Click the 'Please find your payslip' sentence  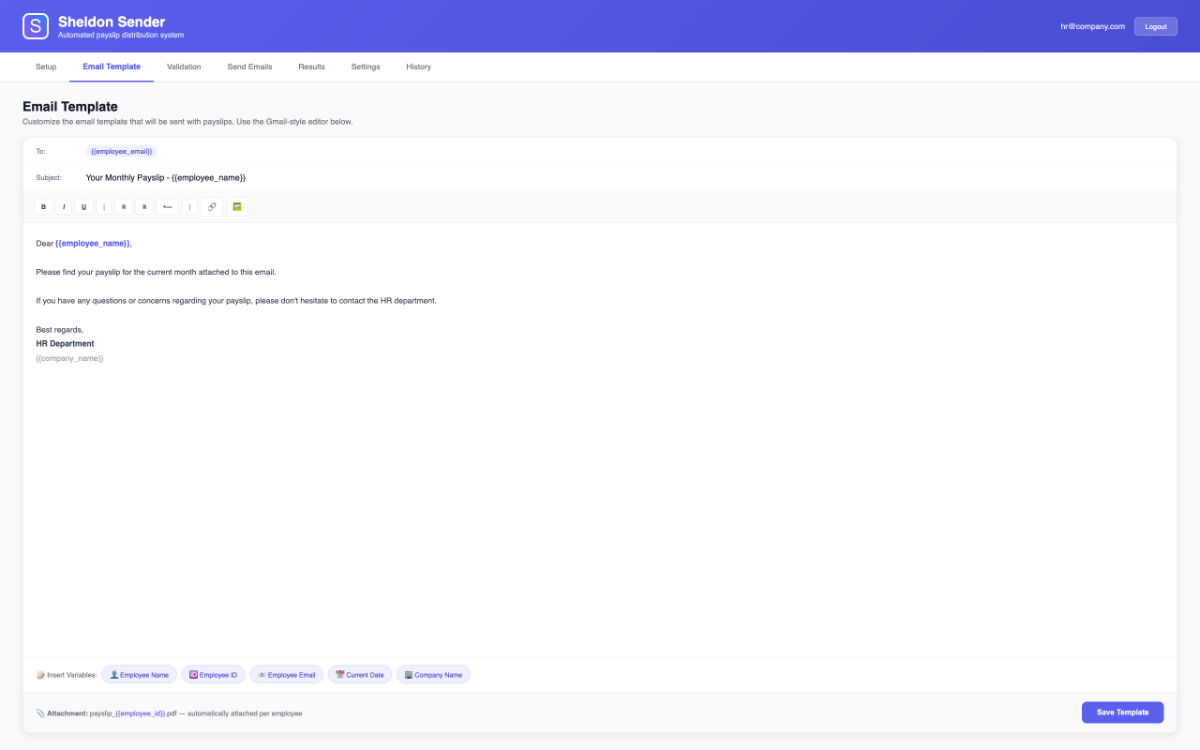point(155,272)
